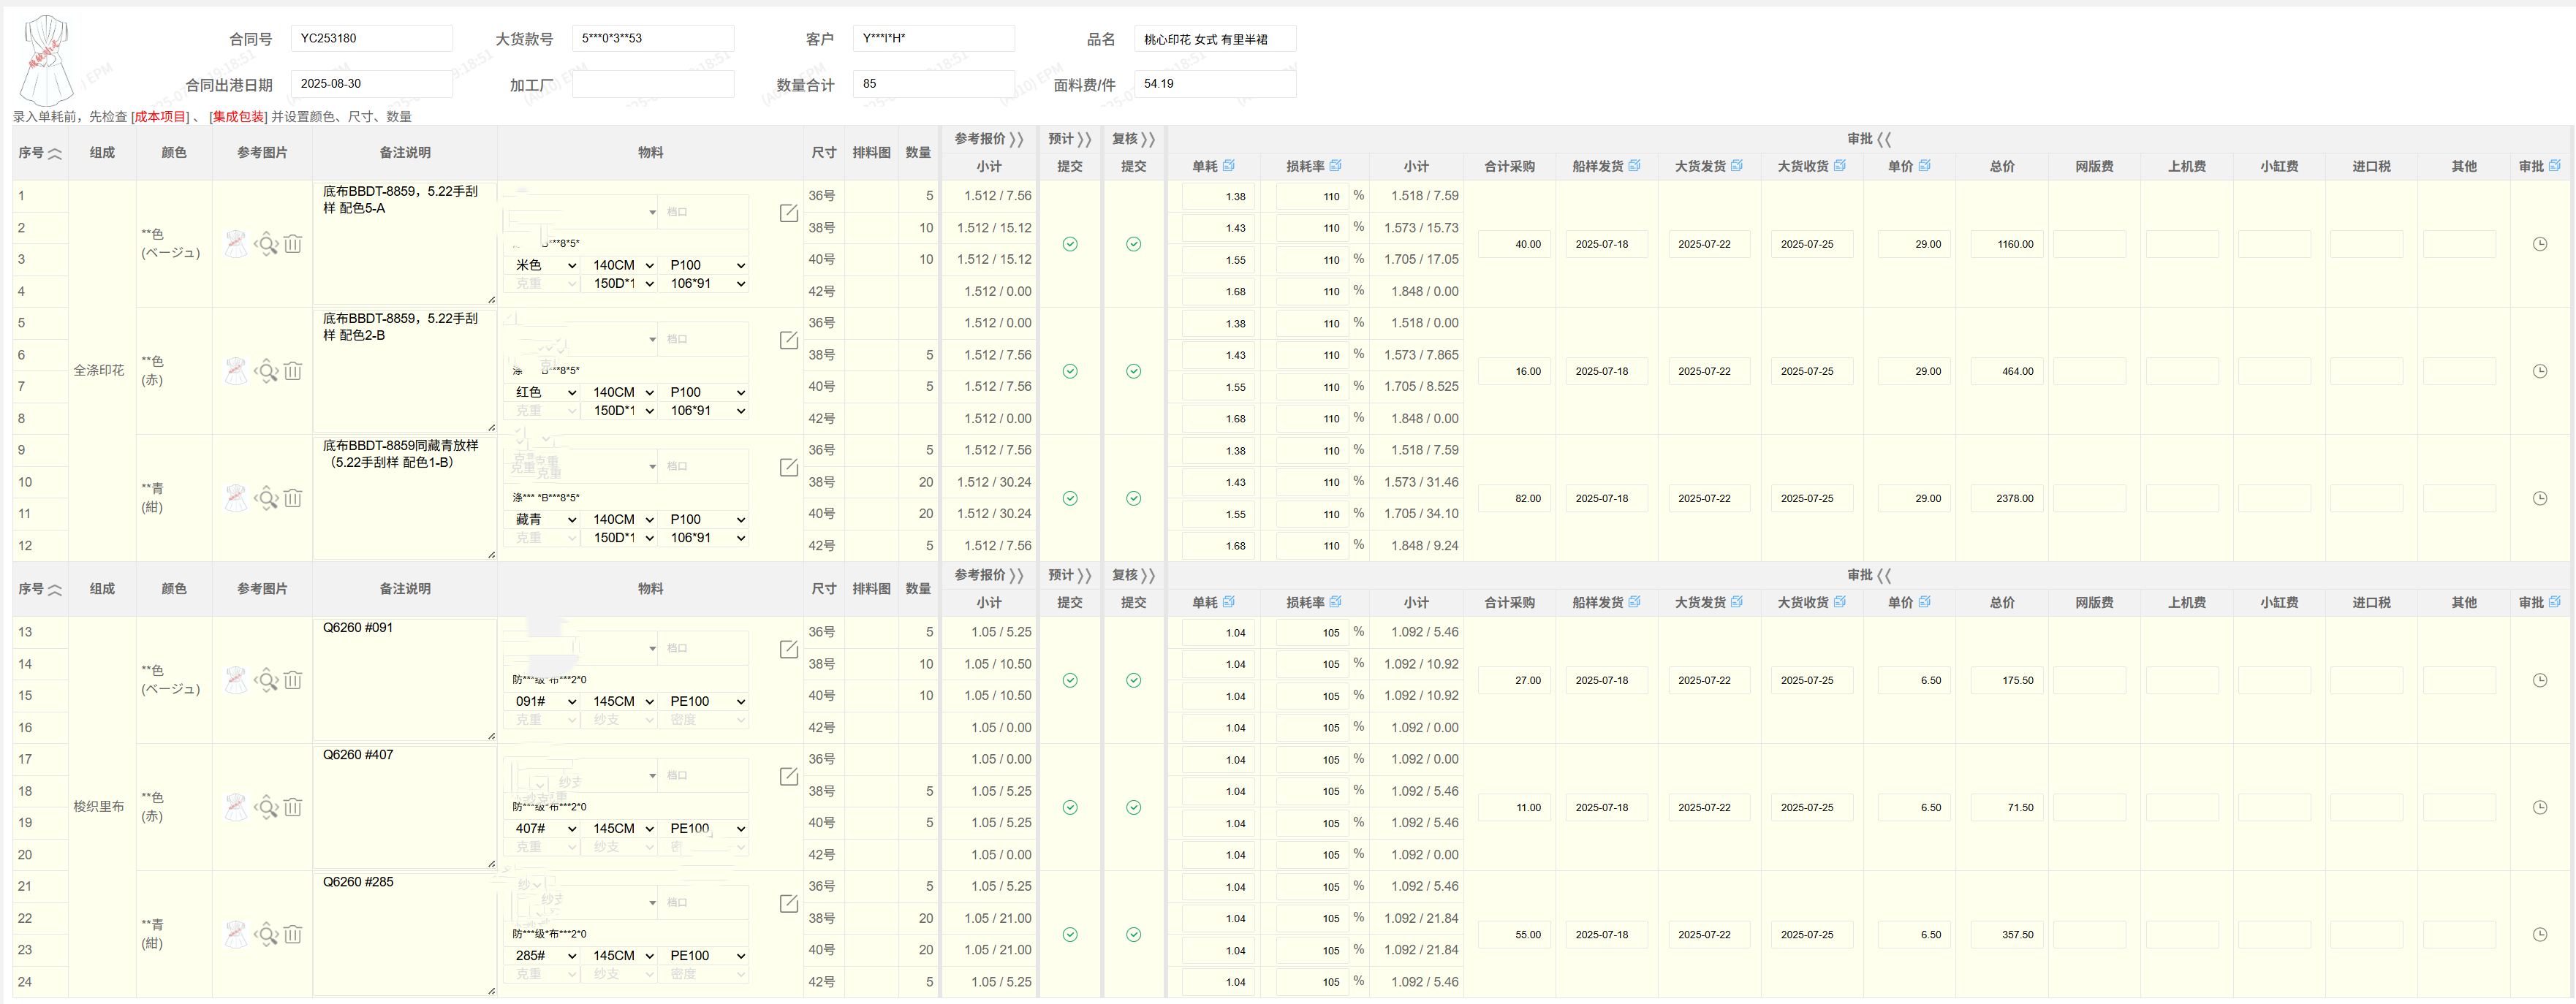
Task: Click remark box Q6260 #091
Action: pos(404,679)
